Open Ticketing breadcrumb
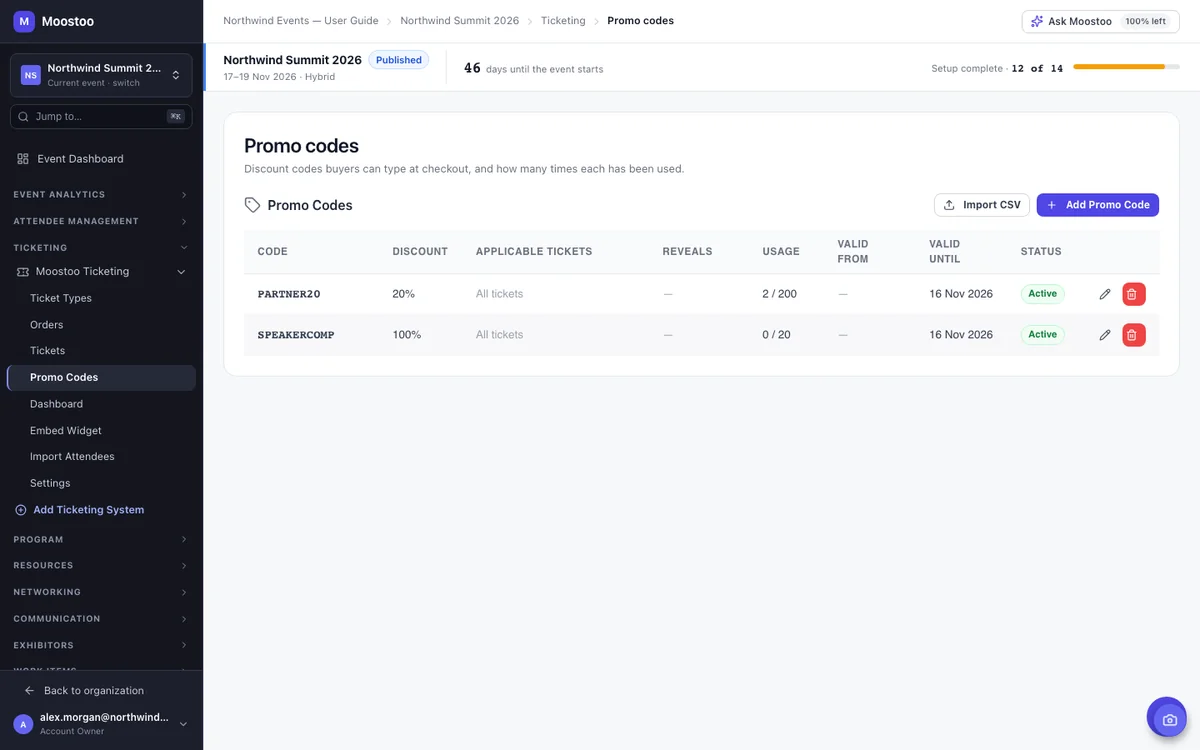The width and height of the screenshot is (1200, 750). tap(563, 21)
